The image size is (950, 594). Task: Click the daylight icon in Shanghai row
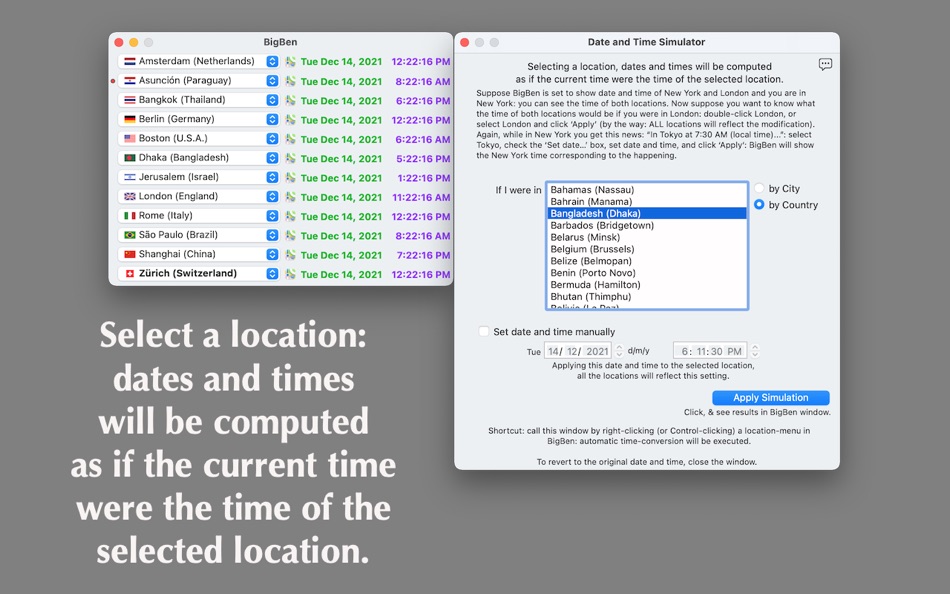291,255
